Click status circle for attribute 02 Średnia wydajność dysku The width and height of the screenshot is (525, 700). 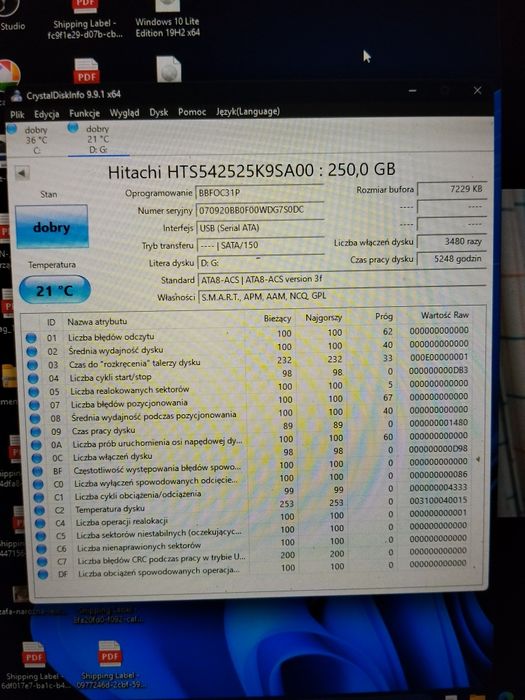(x=32, y=351)
